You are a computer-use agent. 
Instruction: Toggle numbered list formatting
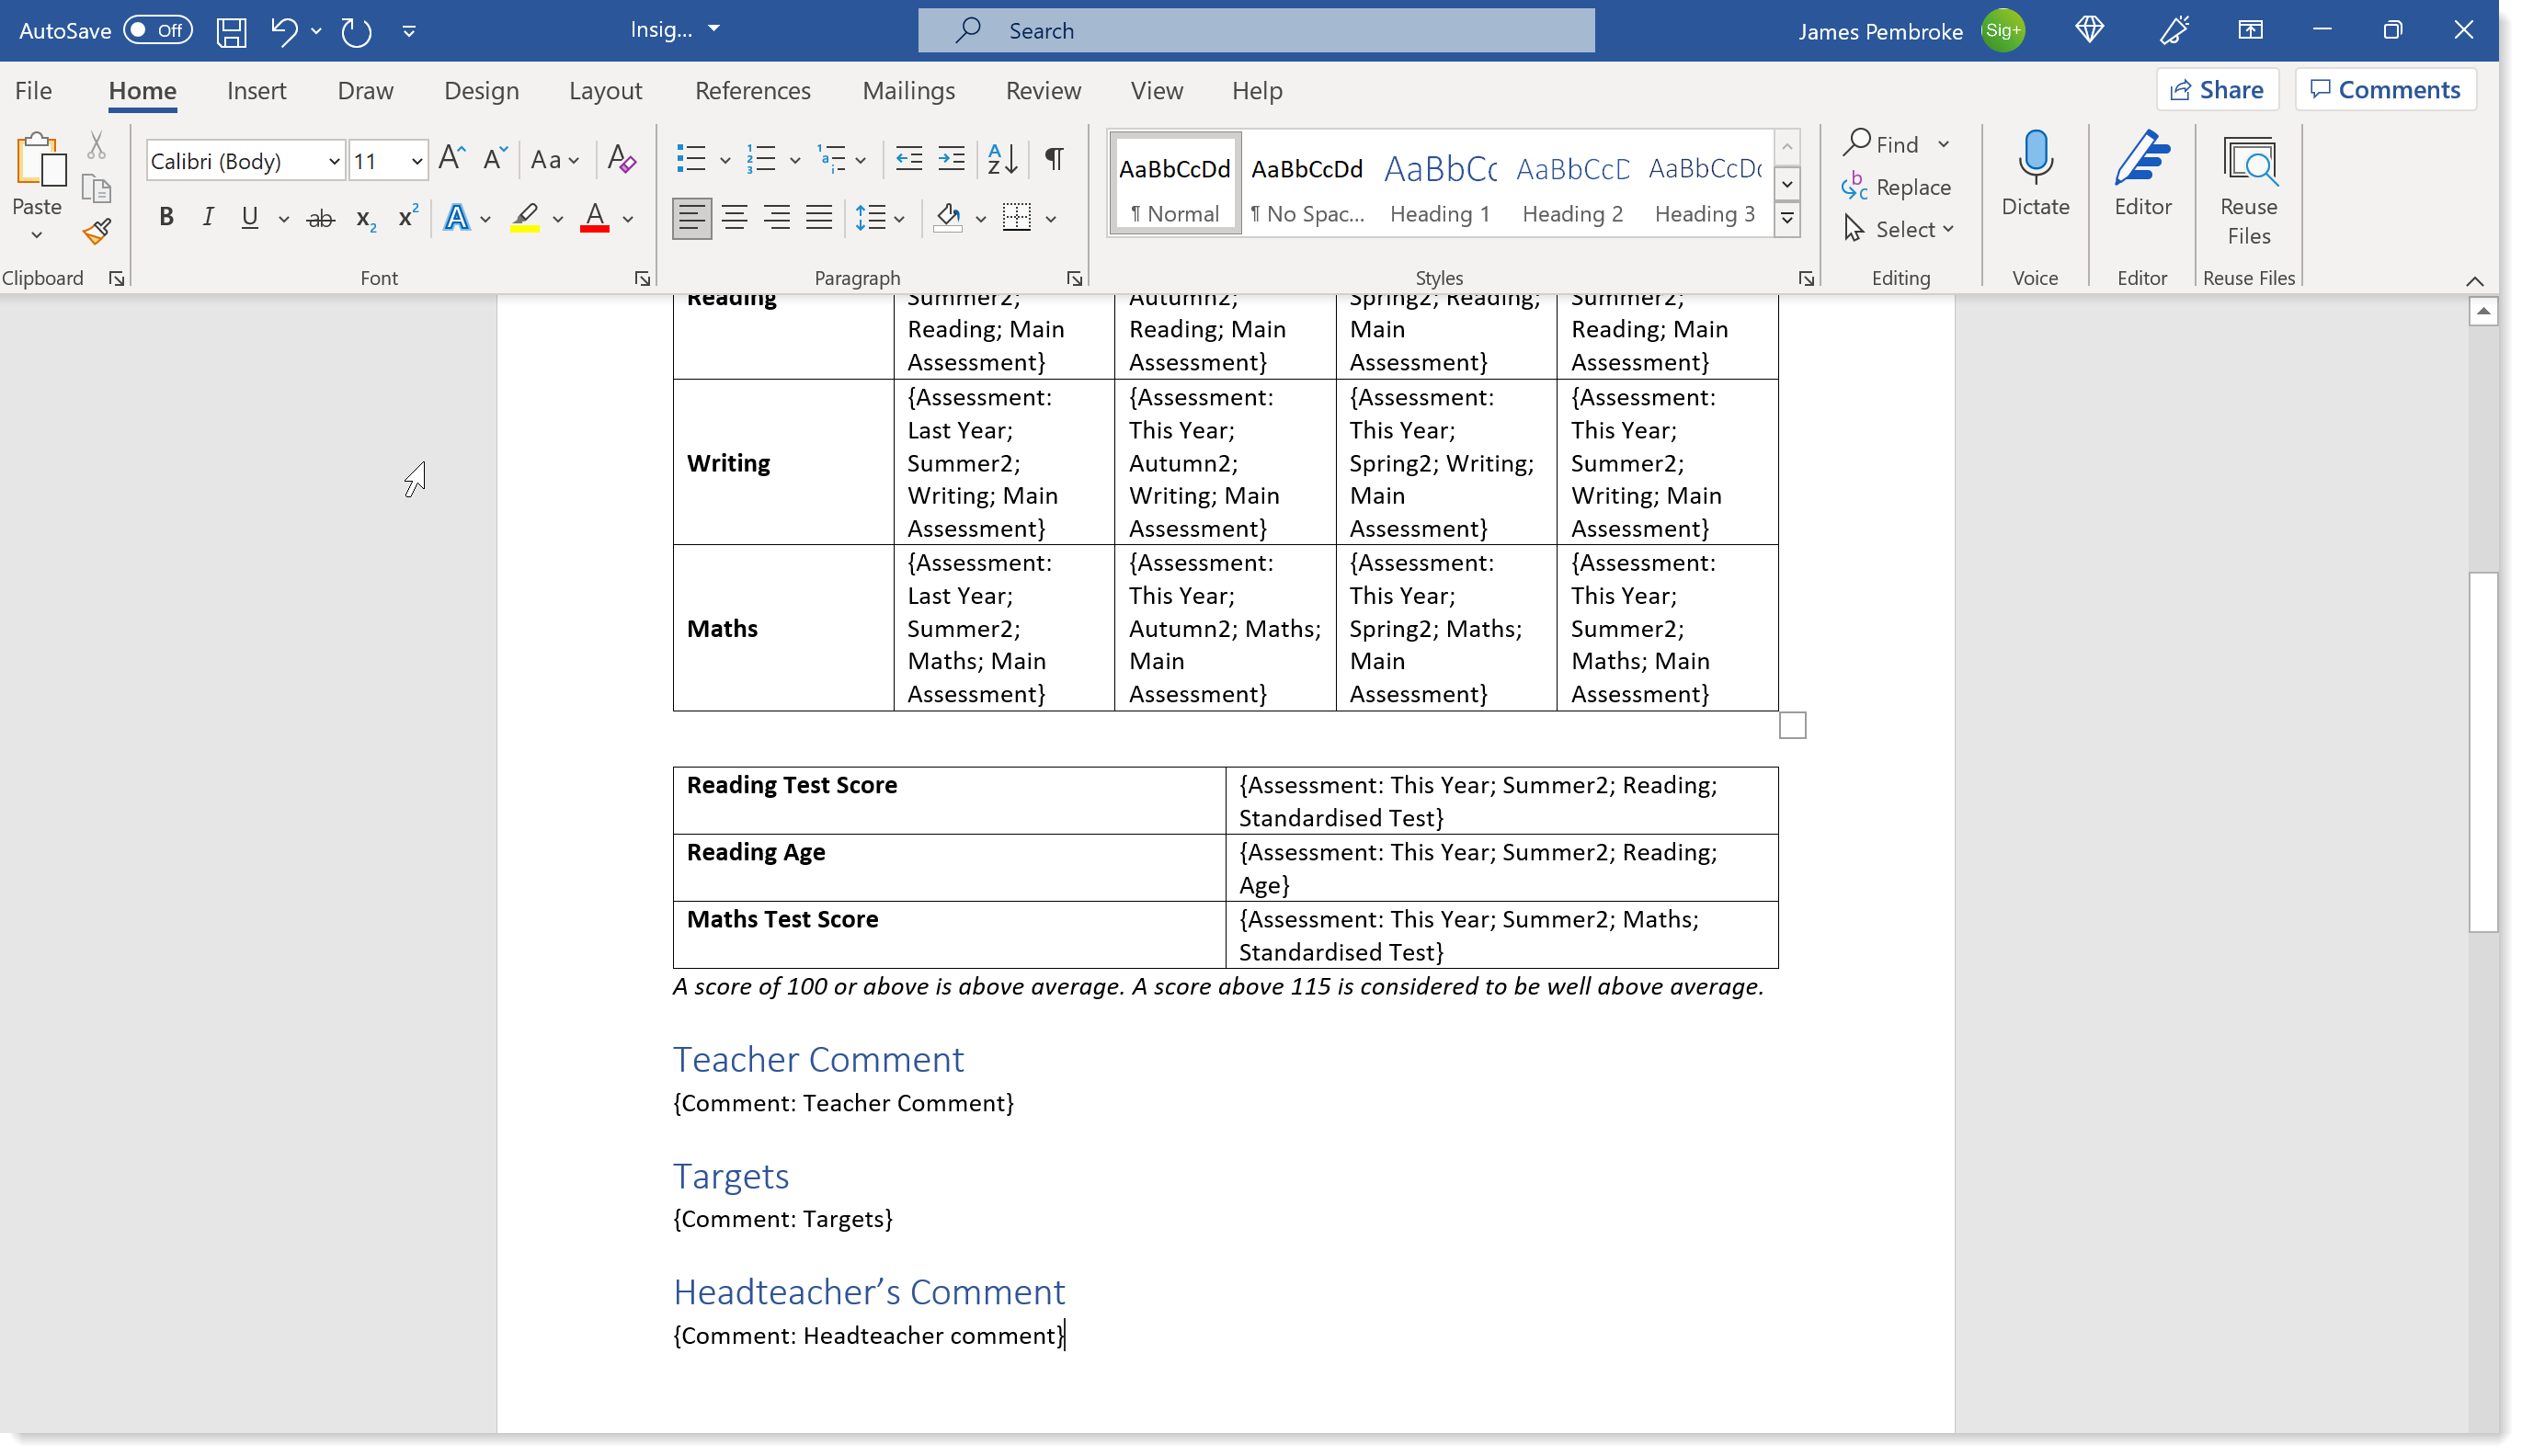761,159
